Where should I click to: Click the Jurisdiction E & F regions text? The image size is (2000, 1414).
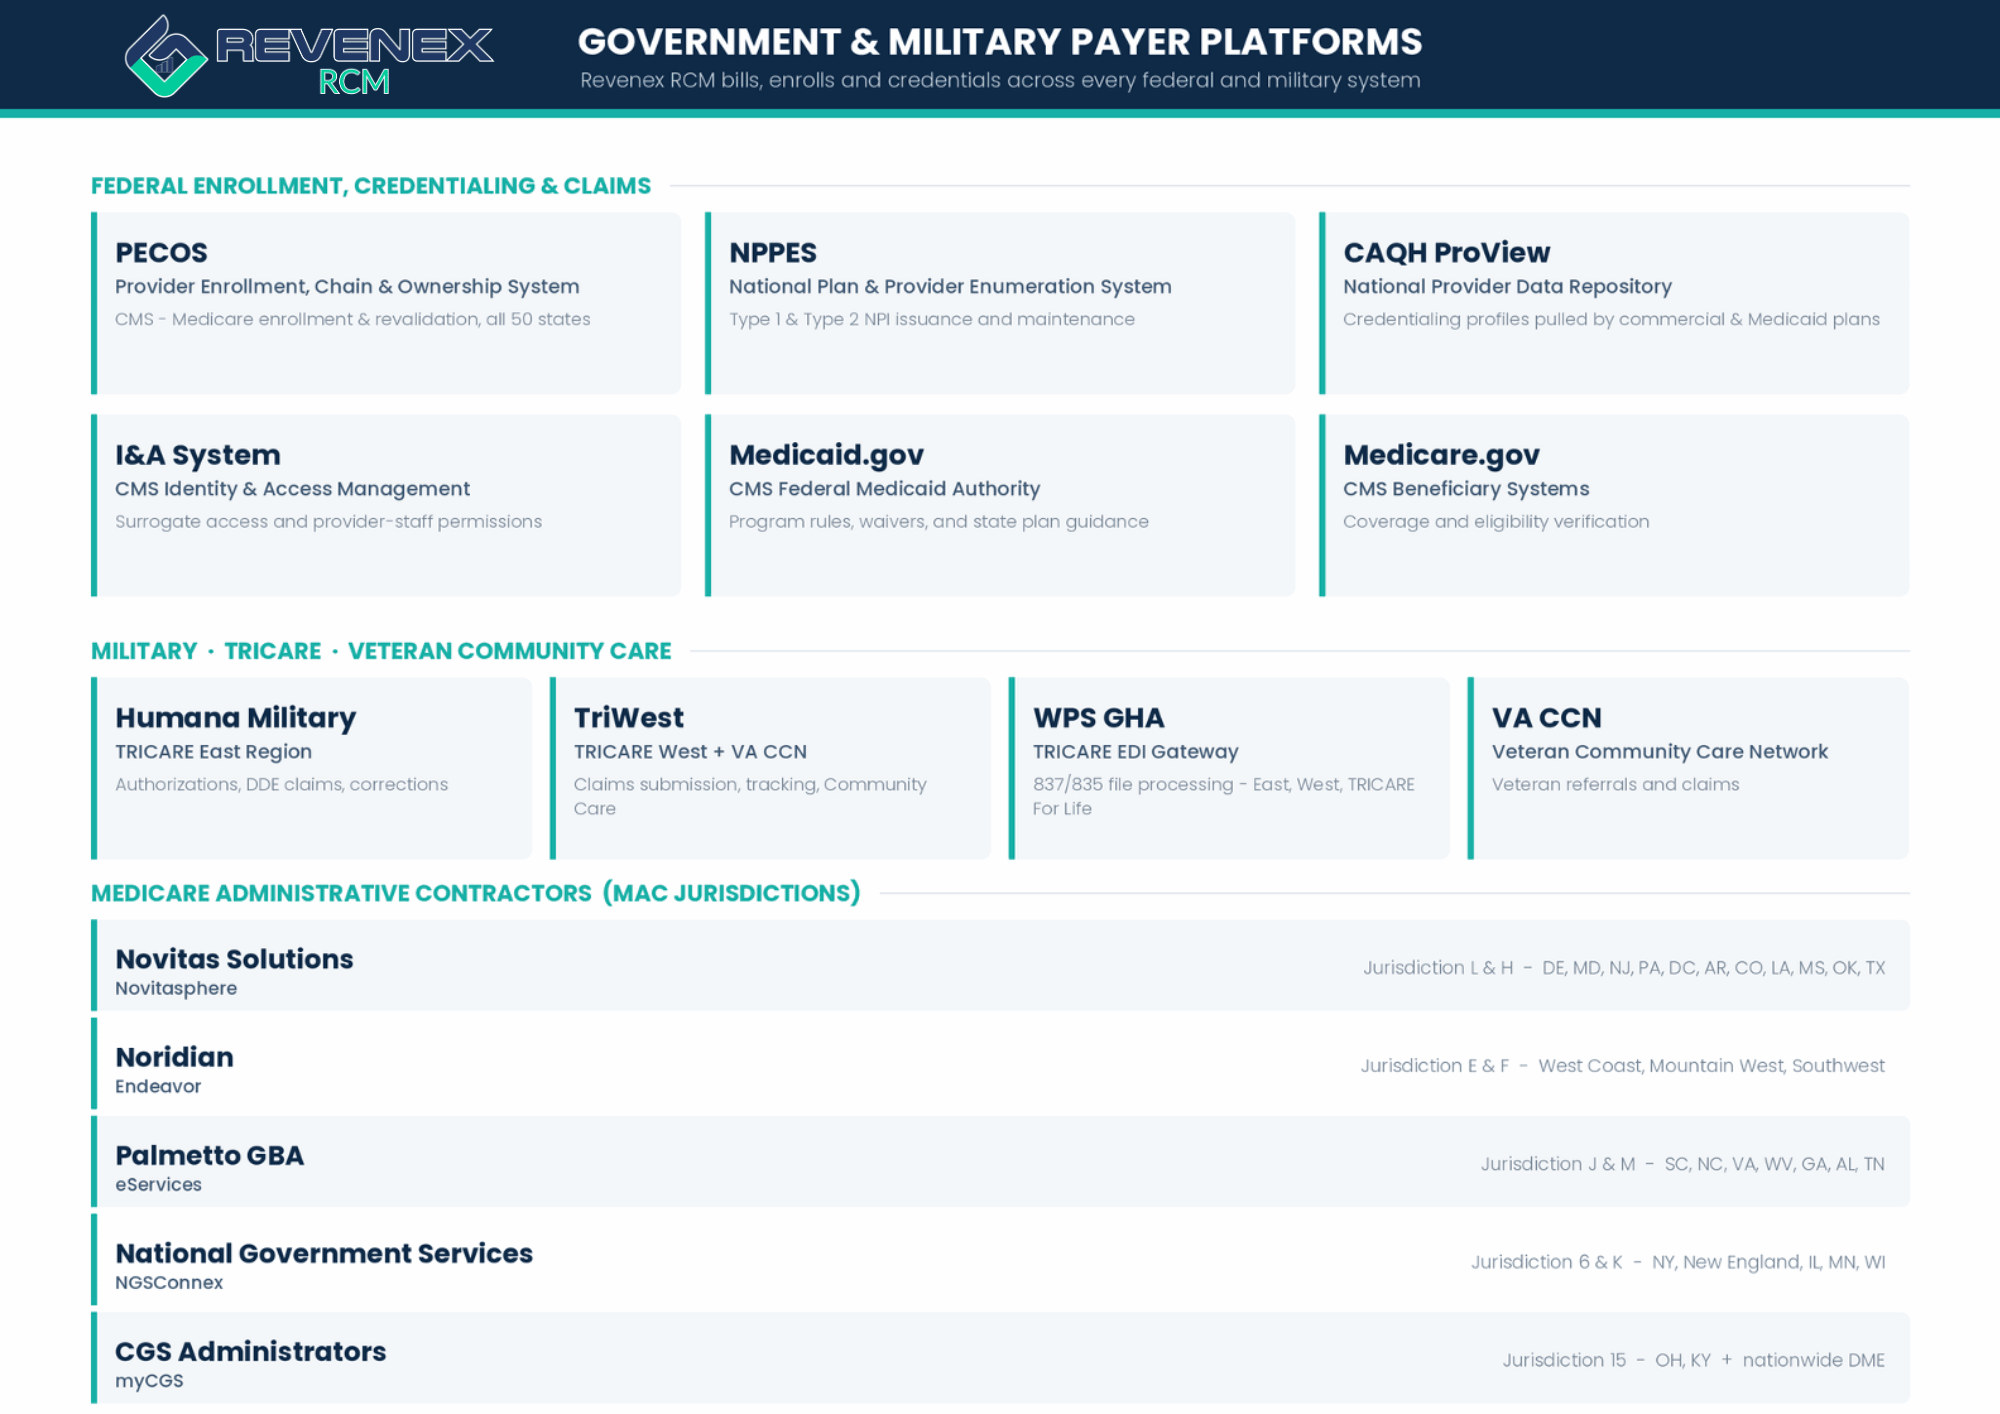1622,1066
